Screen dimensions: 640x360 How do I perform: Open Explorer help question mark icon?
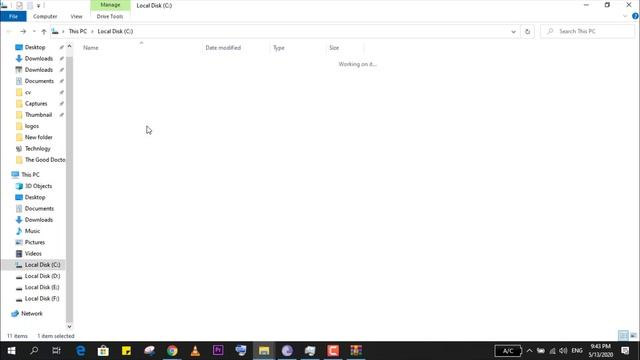pos(635,16)
